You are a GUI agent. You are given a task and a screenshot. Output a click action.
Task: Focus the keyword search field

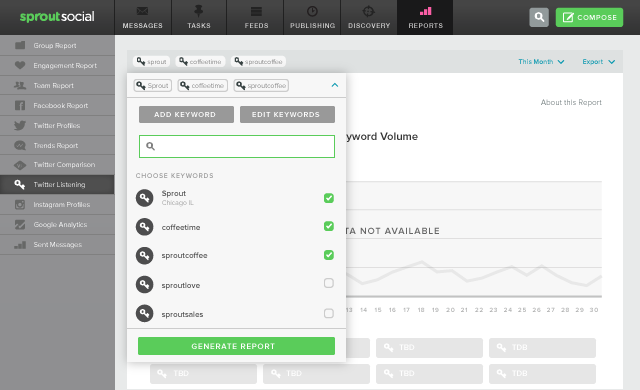[x=237, y=146]
